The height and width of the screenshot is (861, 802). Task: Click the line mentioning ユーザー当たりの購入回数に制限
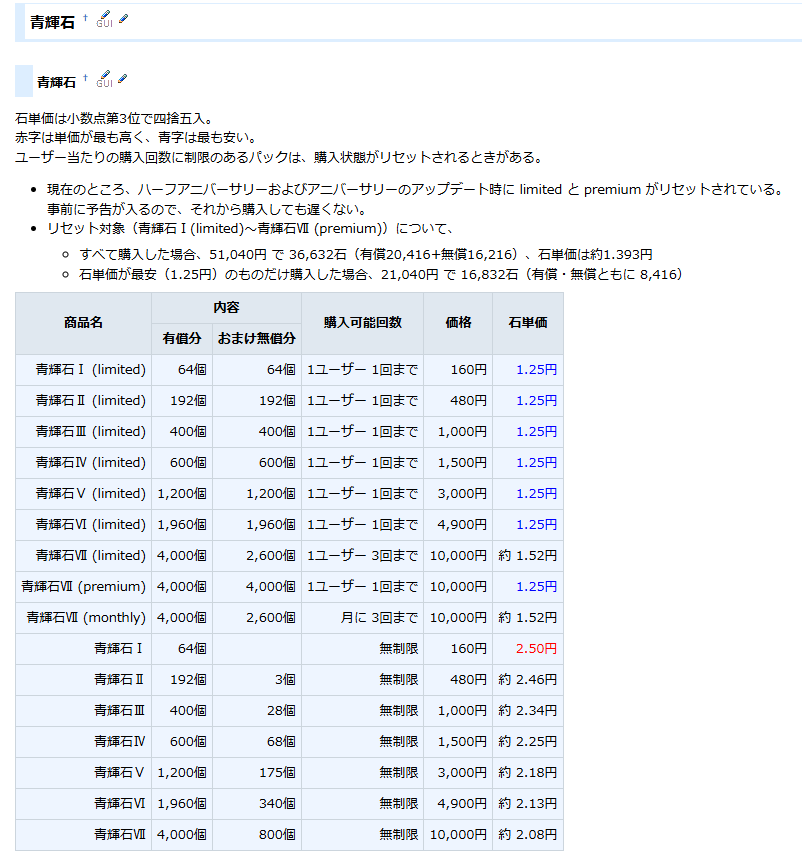coord(279,158)
